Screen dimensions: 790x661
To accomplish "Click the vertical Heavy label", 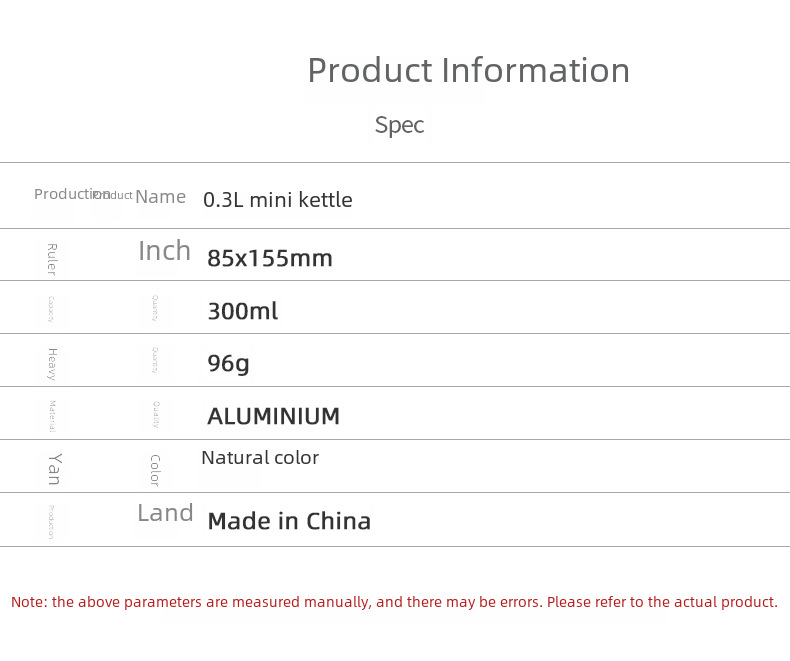I will click(52, 363).
